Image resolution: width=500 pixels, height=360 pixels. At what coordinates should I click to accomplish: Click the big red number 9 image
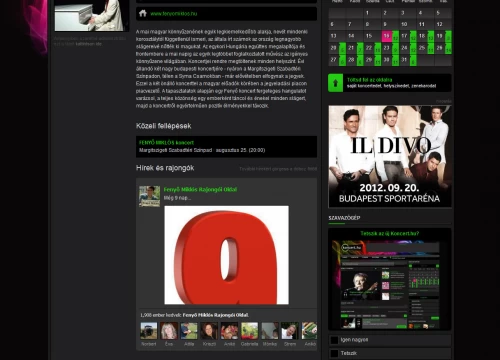coord(227,255)
